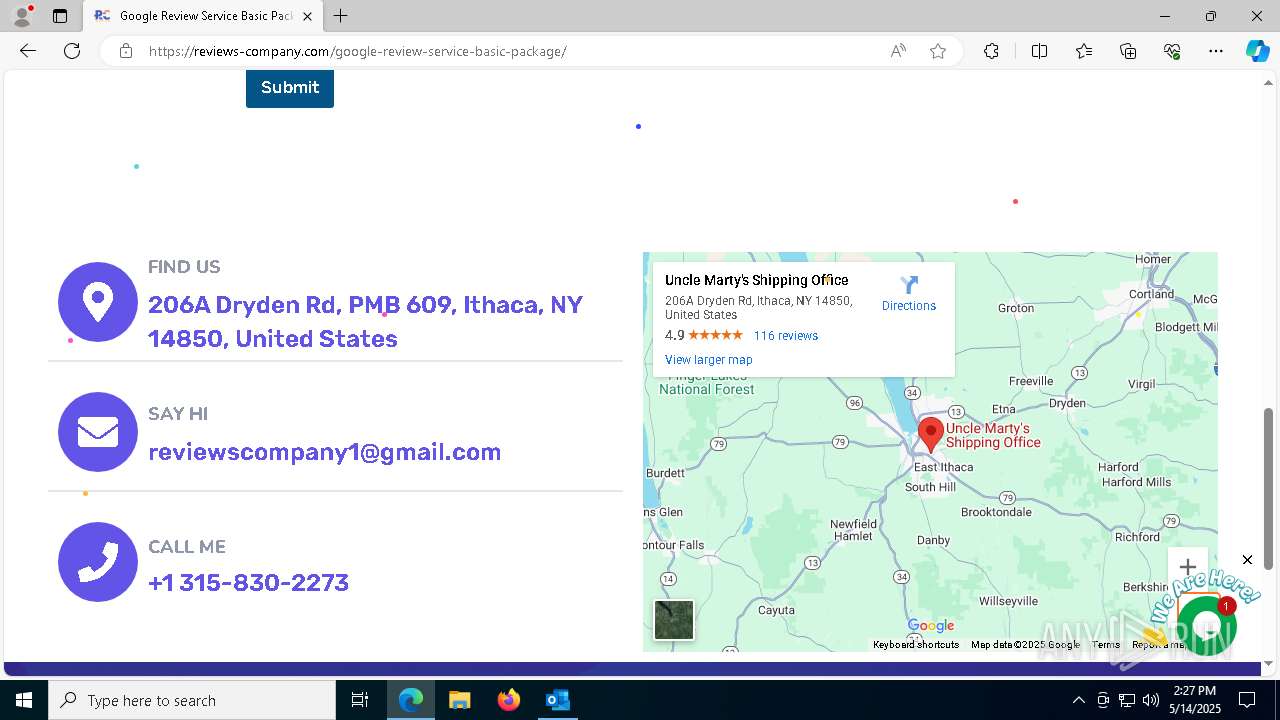This screenshot has width=1280, height=720.
Task: Open the map Terms link
Action: [x=1106, y=645]
